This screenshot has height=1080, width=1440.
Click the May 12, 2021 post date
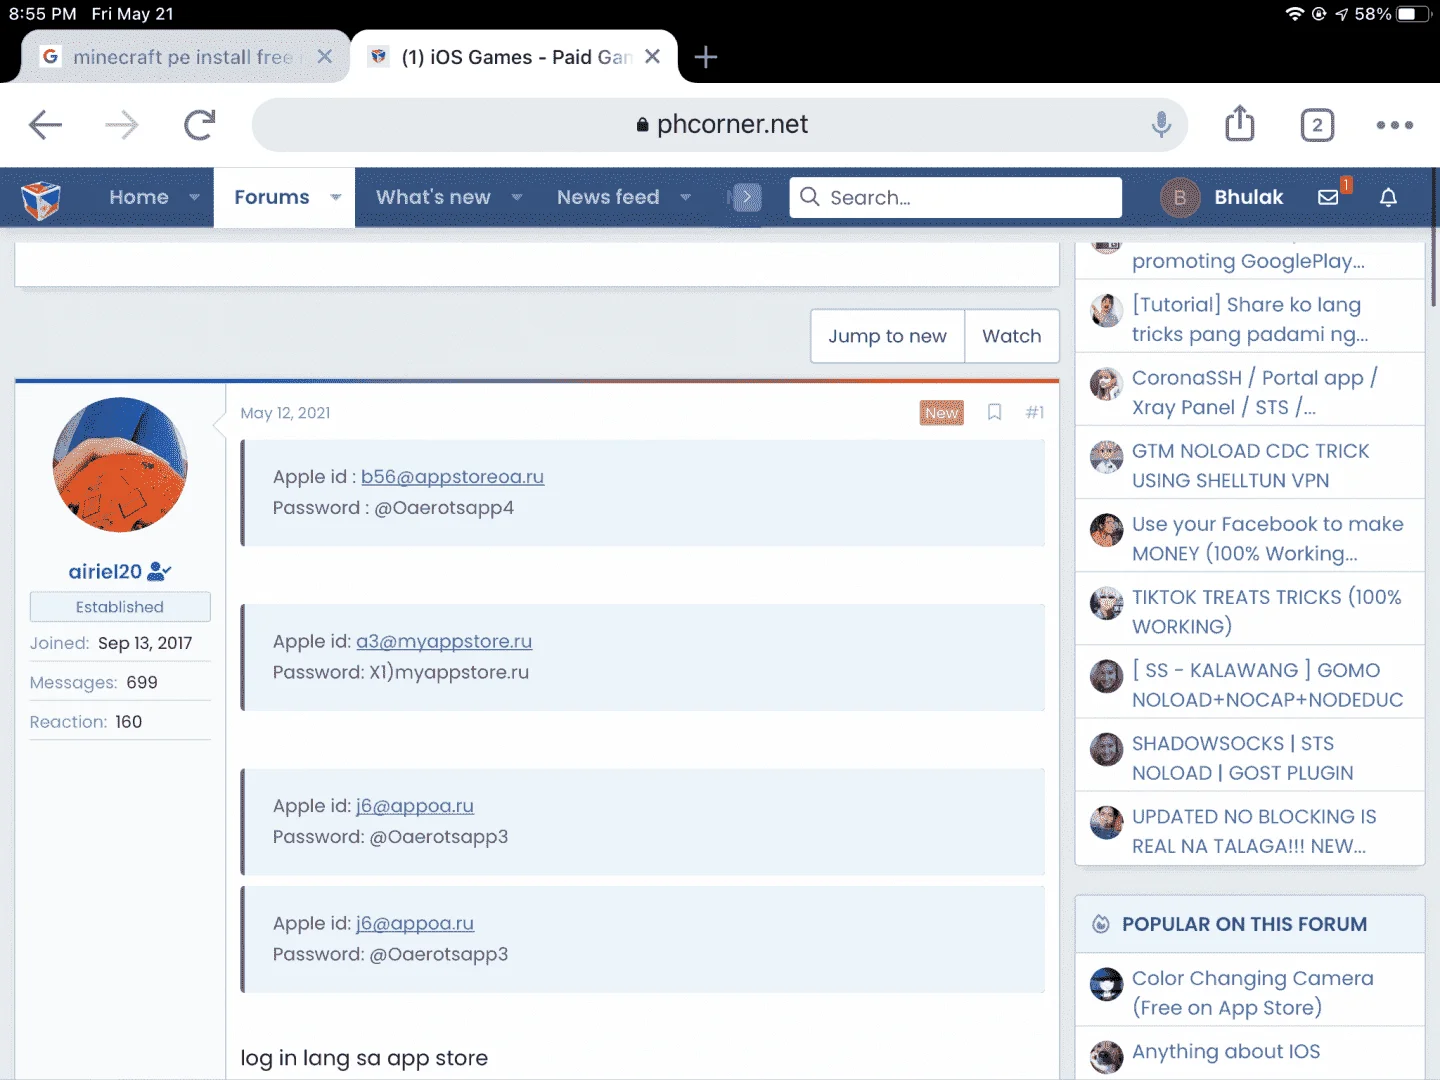[x=285, y=413]
